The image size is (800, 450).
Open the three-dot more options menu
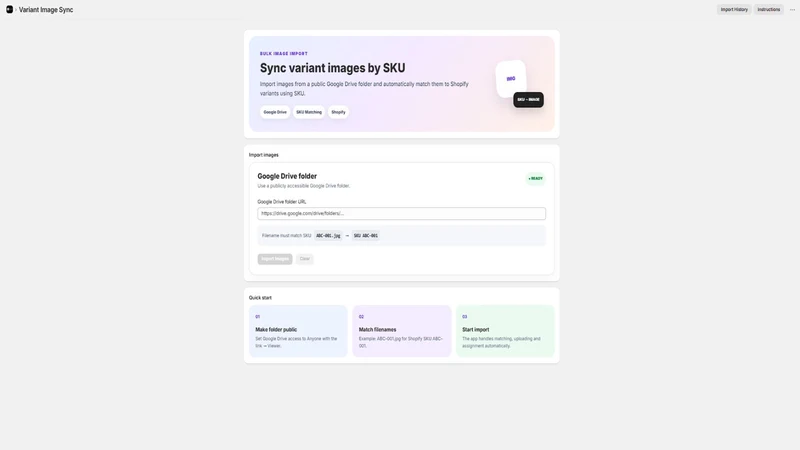(792, 10)
